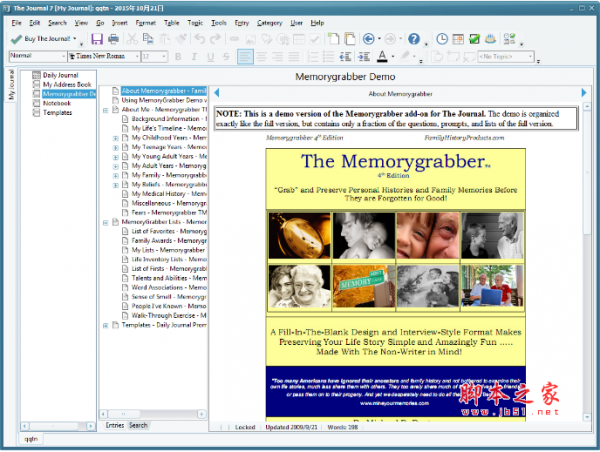
Task: Click the Save icon in the toolbar
Action: [x=97, y=39]
